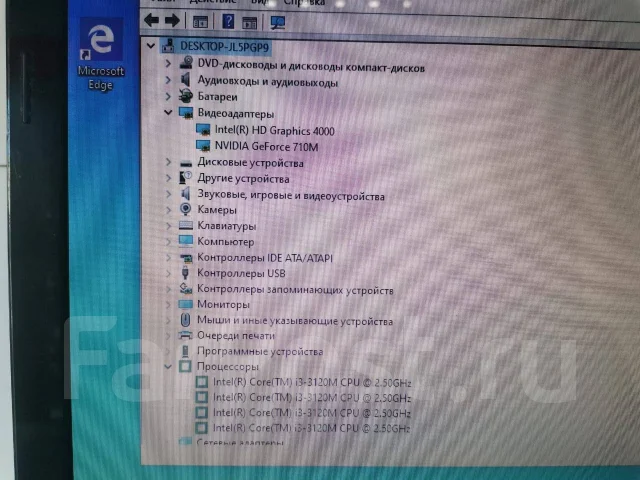
Task: Select NVIDIA GeForce 710M adapter
Action: click(x=266, y=147)
